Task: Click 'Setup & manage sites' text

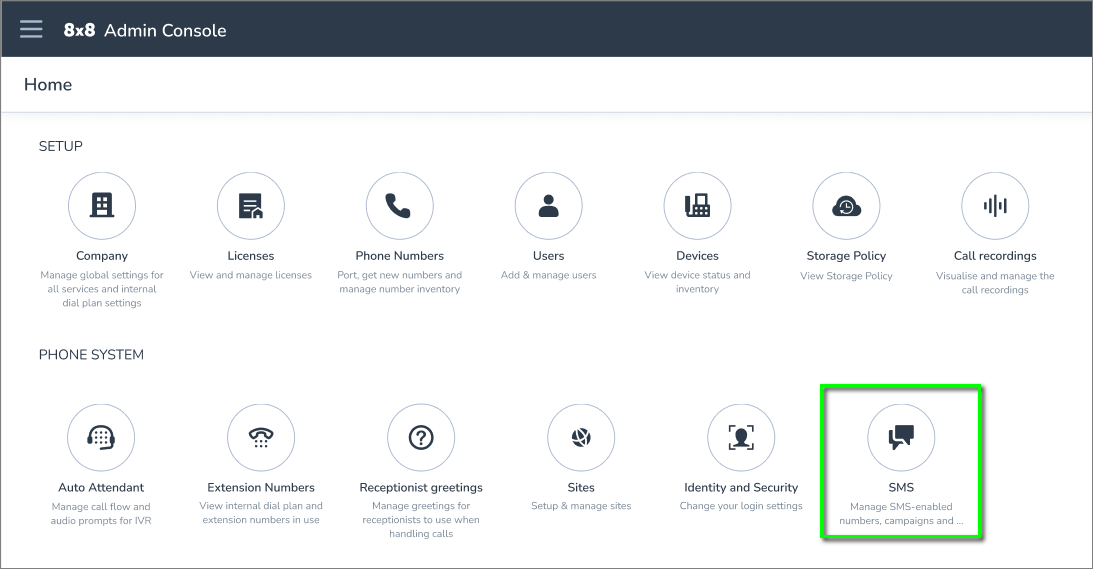Action: point(581,506)
